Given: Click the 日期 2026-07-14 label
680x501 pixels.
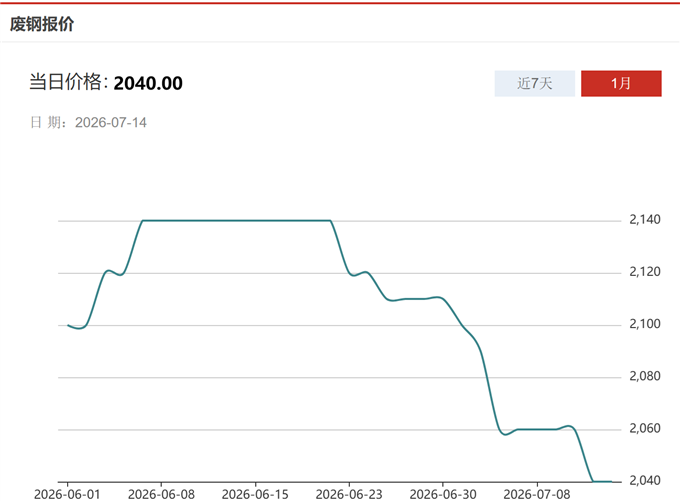Looking at the screenshot, I should pos(88,122).
